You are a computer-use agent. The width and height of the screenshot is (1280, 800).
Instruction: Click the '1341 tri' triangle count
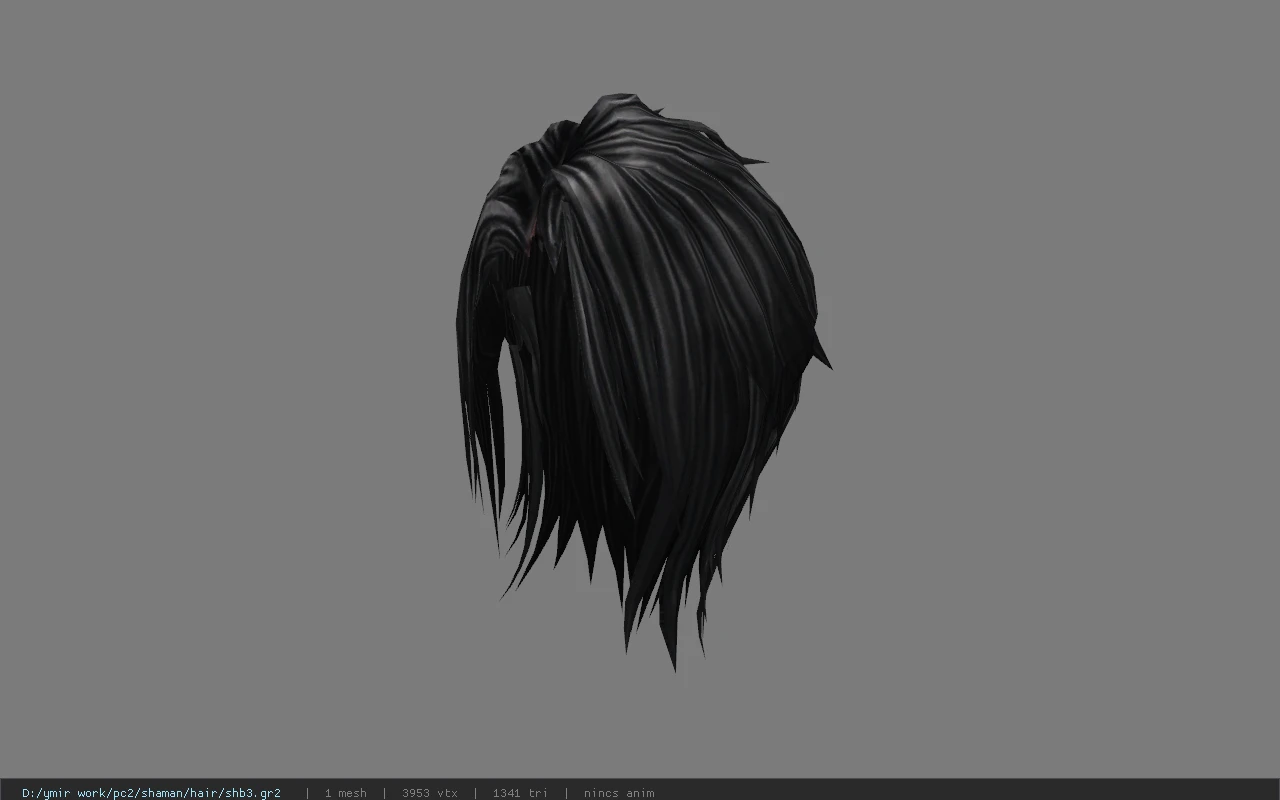[520, 793]
